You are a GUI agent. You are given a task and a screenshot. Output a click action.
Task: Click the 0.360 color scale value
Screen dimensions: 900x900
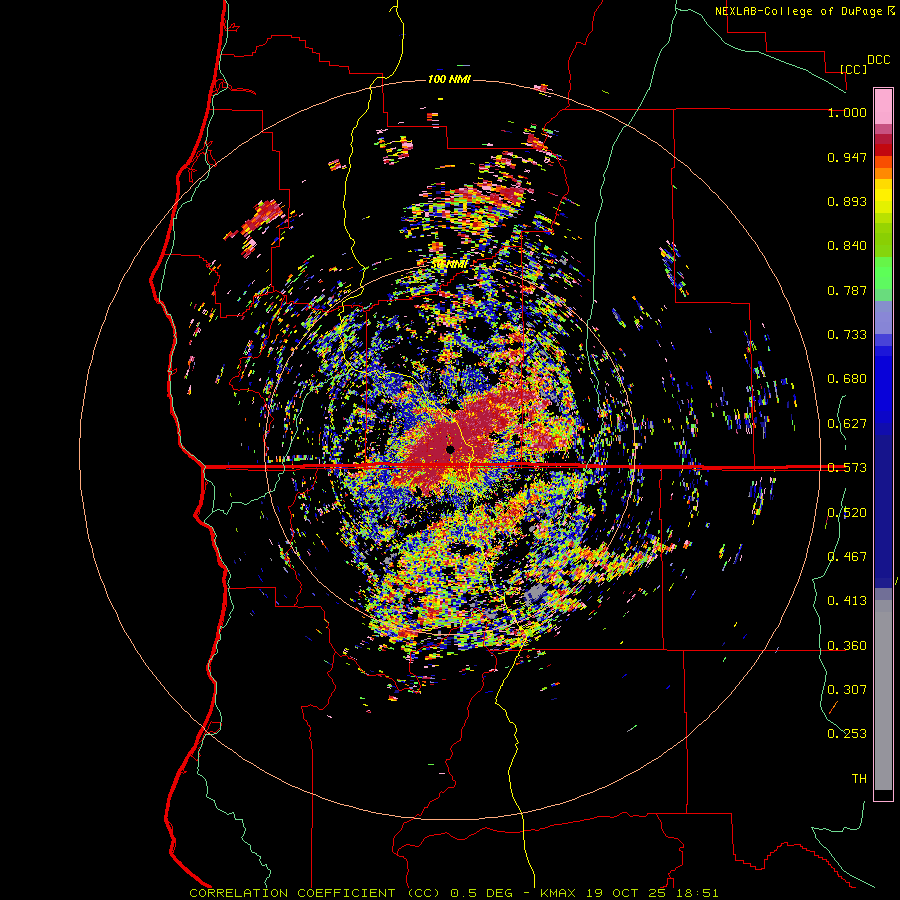tap(847, 646)
